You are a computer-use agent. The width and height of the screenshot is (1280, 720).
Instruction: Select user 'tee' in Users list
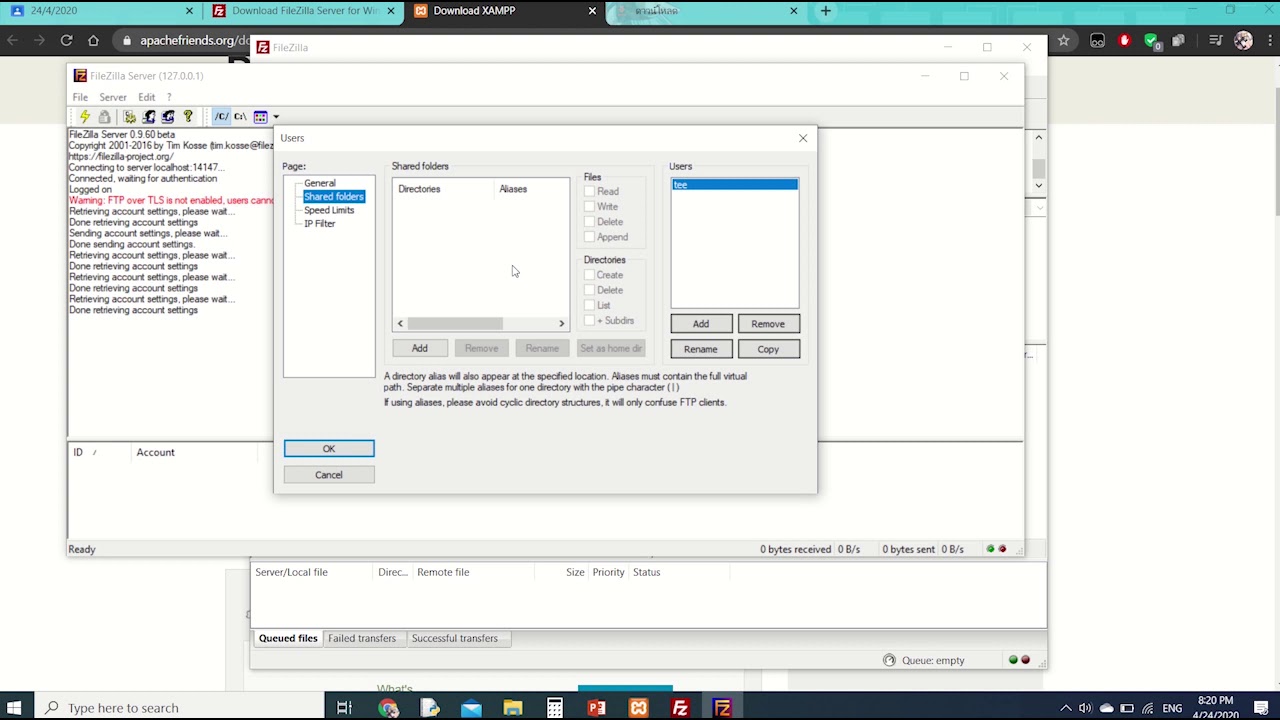(735, 185)
